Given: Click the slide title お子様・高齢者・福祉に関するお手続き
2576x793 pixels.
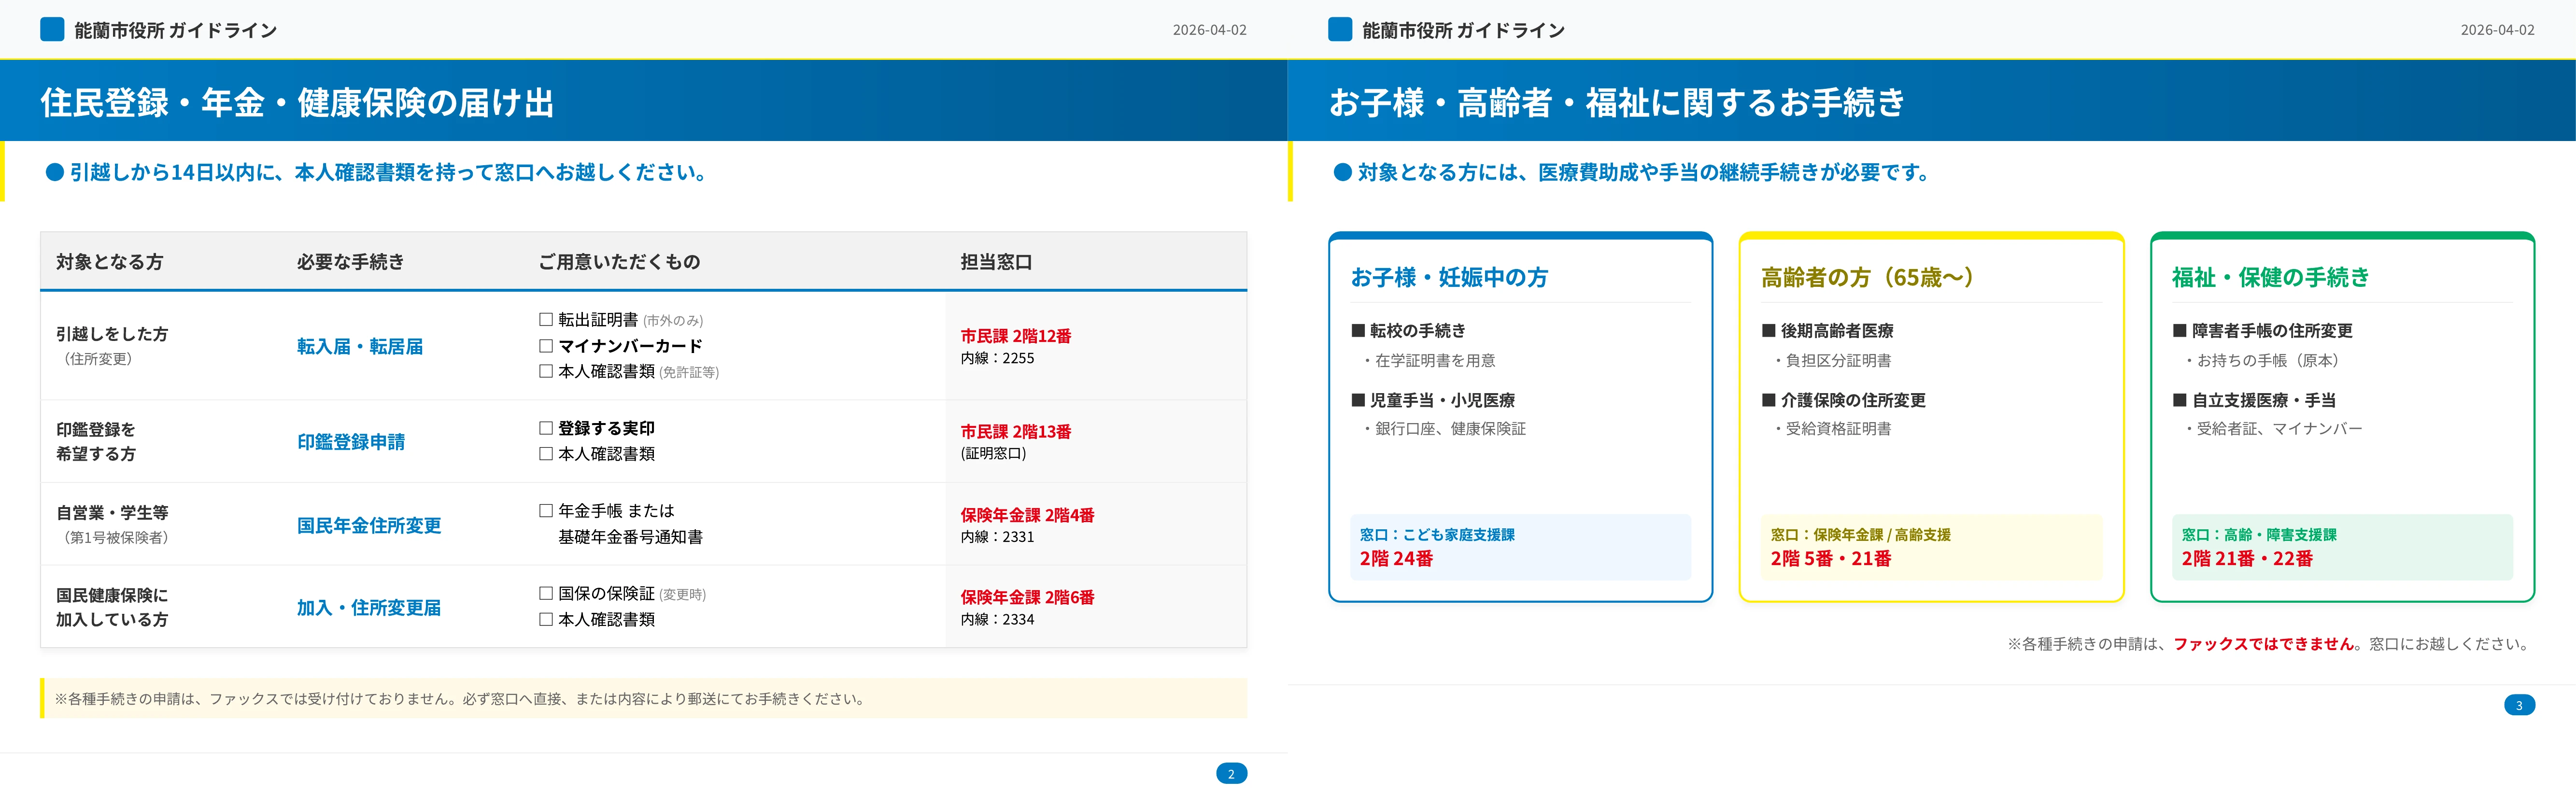Looking at the screenshot, I should (x=1617, y=102).
